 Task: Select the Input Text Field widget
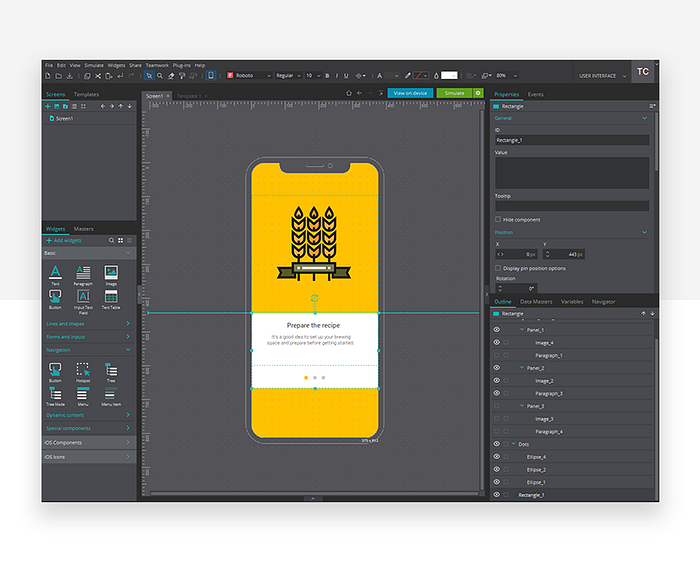[83, 301]
